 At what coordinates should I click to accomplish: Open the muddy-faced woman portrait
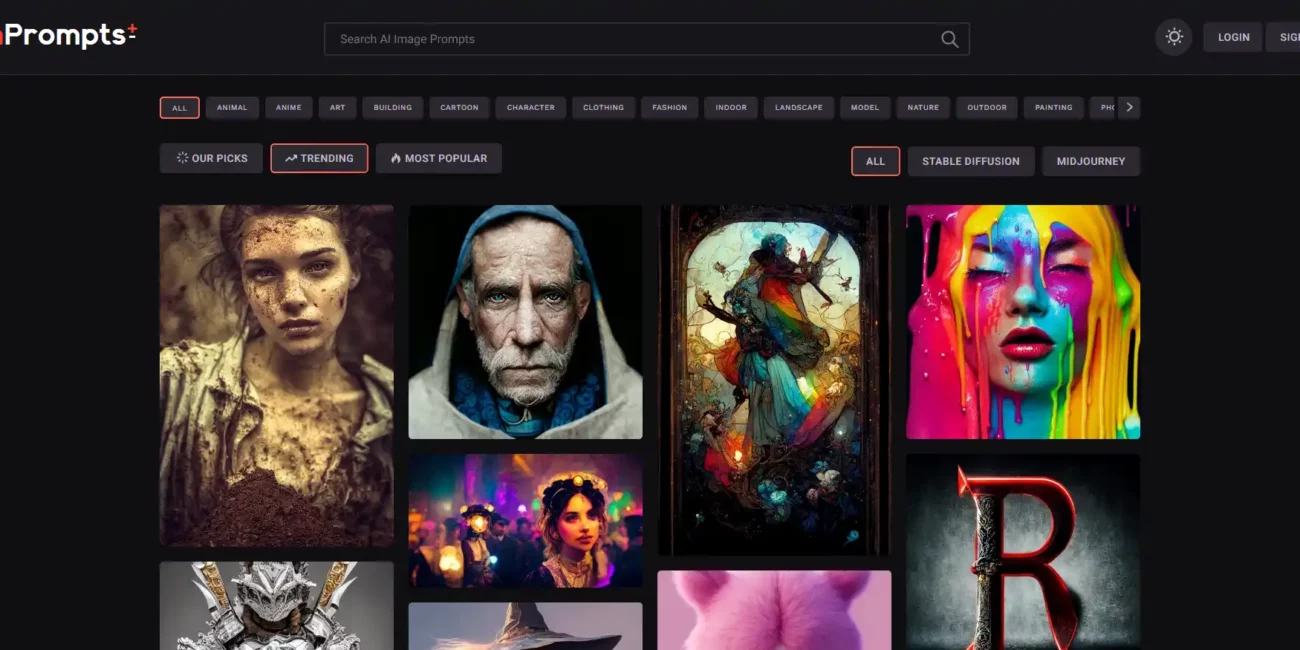(x=276, y=375)
